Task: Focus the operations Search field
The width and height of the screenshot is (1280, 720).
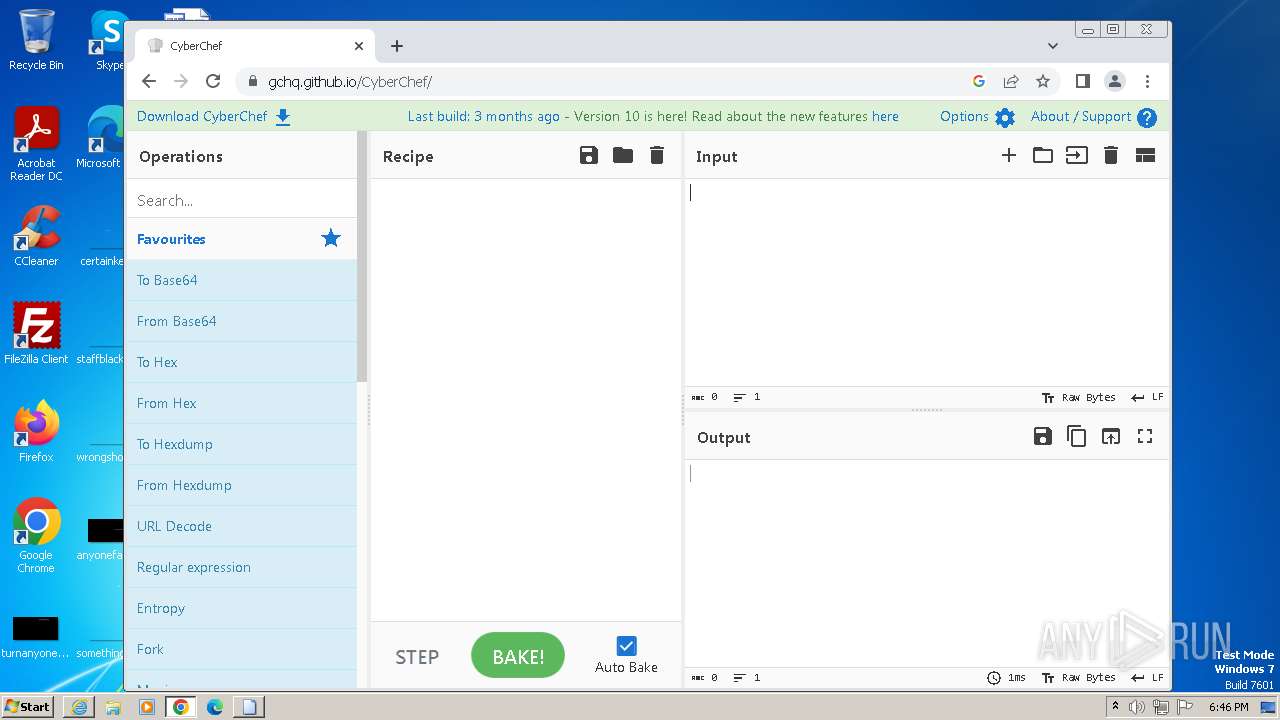Action: (241, 200)
